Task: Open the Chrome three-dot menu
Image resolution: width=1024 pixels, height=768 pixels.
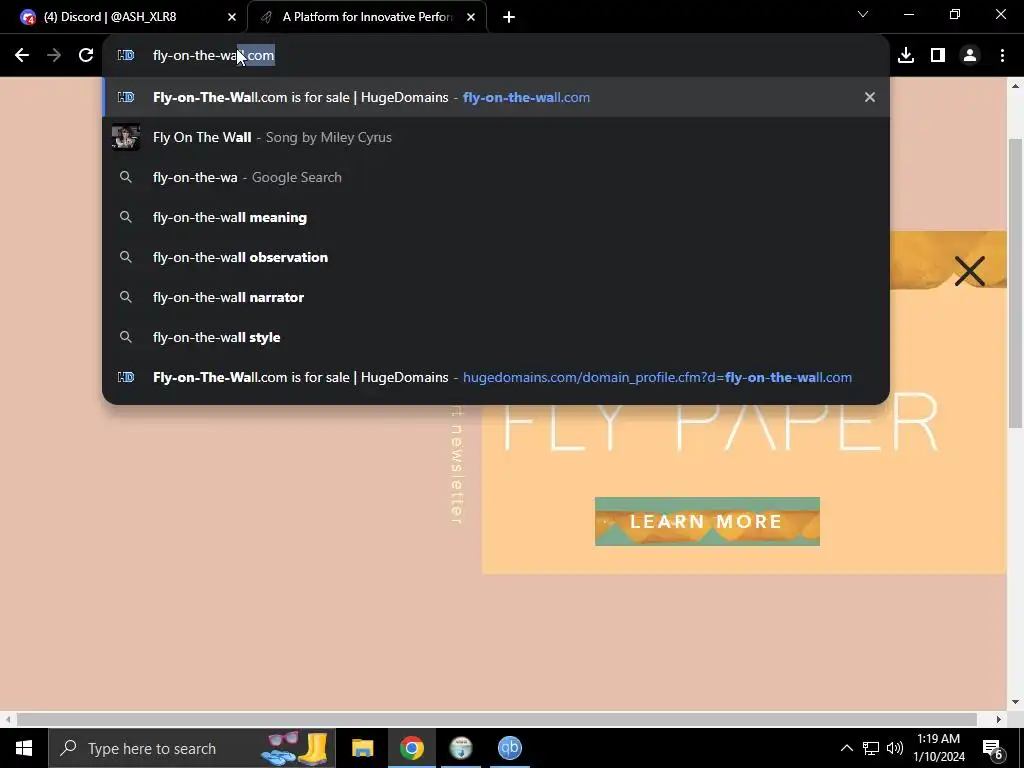Action: coord(1002,56)
